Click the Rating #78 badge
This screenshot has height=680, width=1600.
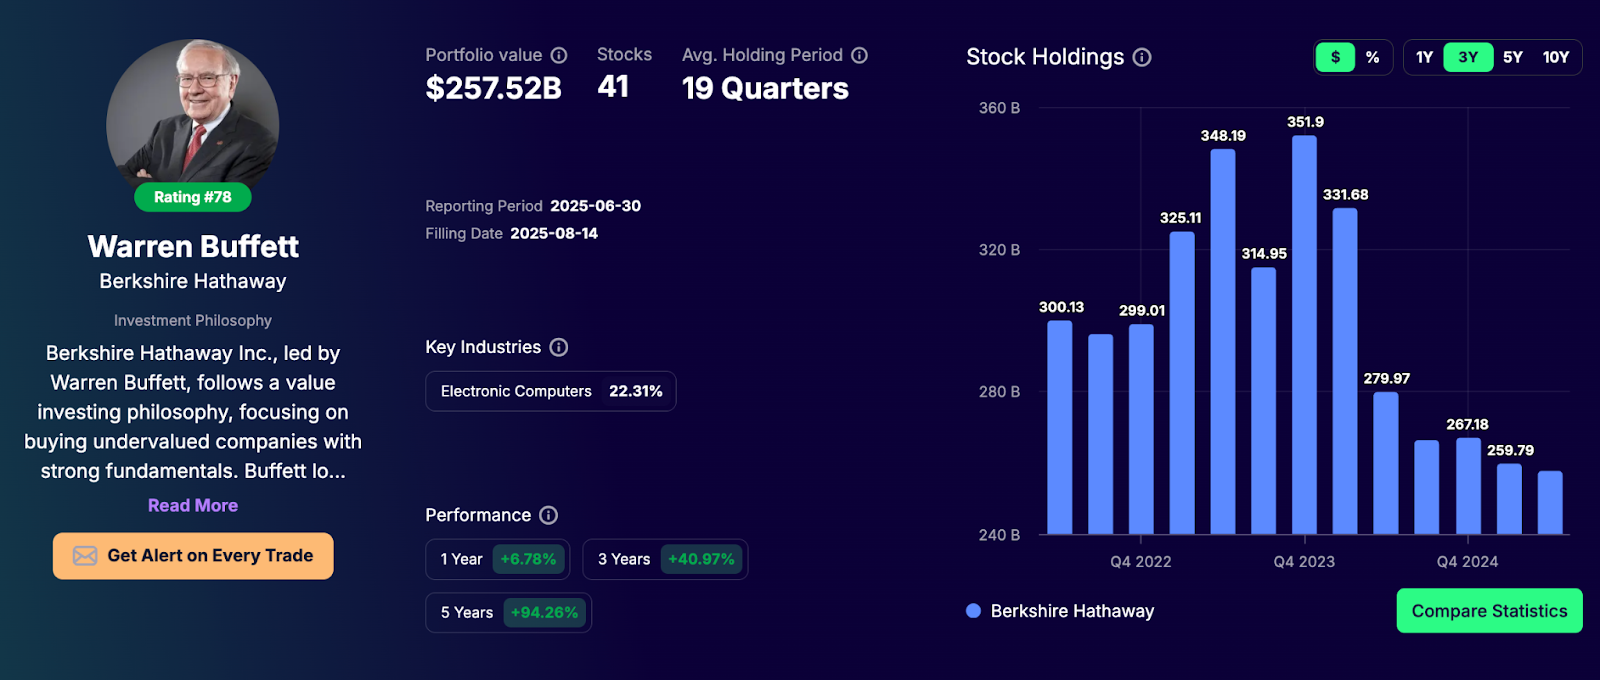point(193,197)
